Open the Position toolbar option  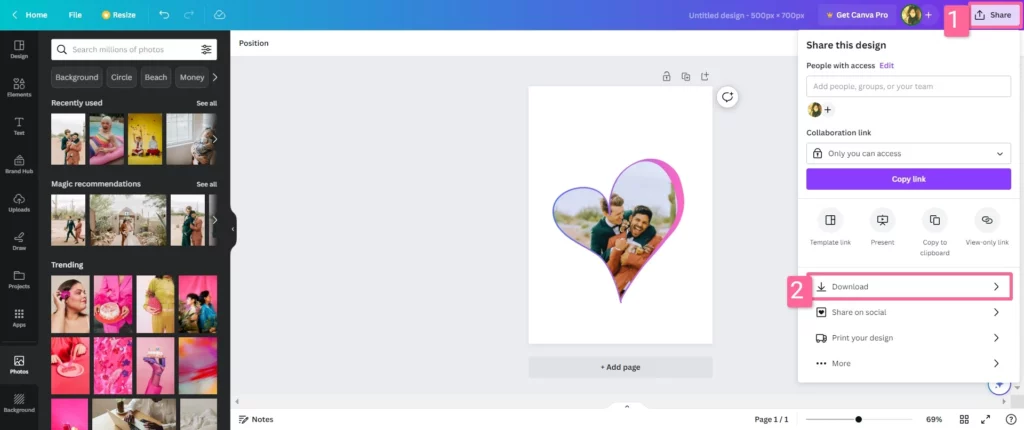click(x=253, y=43)
